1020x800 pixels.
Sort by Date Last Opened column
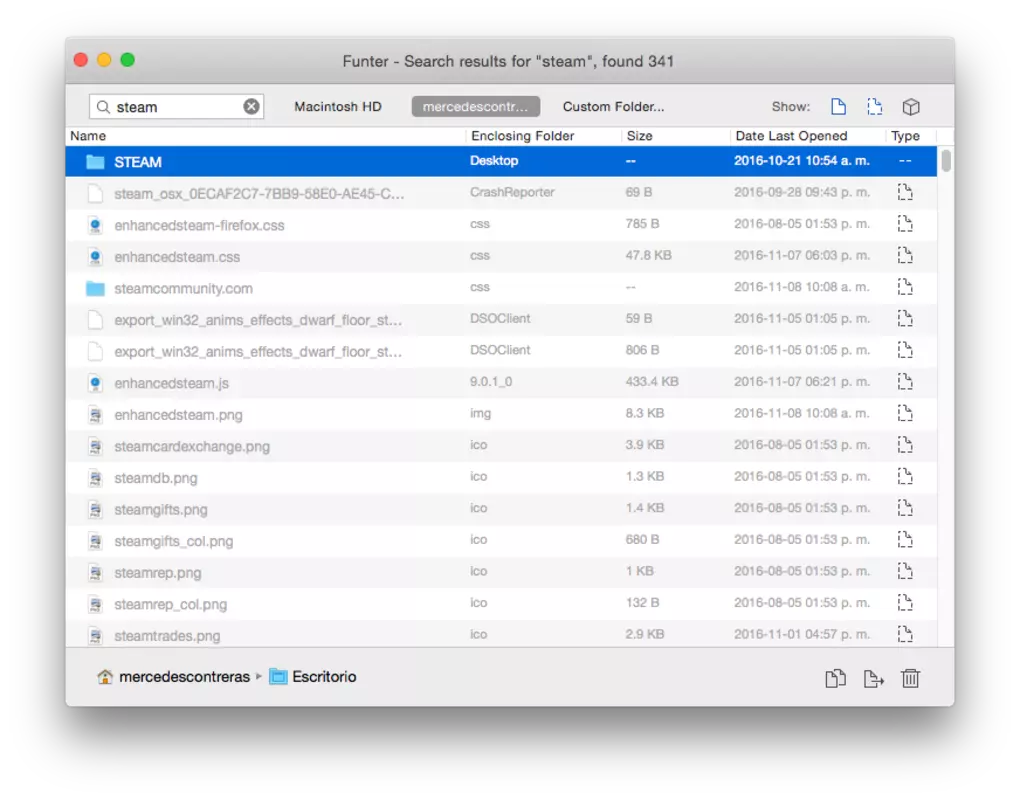pos(791,136)
